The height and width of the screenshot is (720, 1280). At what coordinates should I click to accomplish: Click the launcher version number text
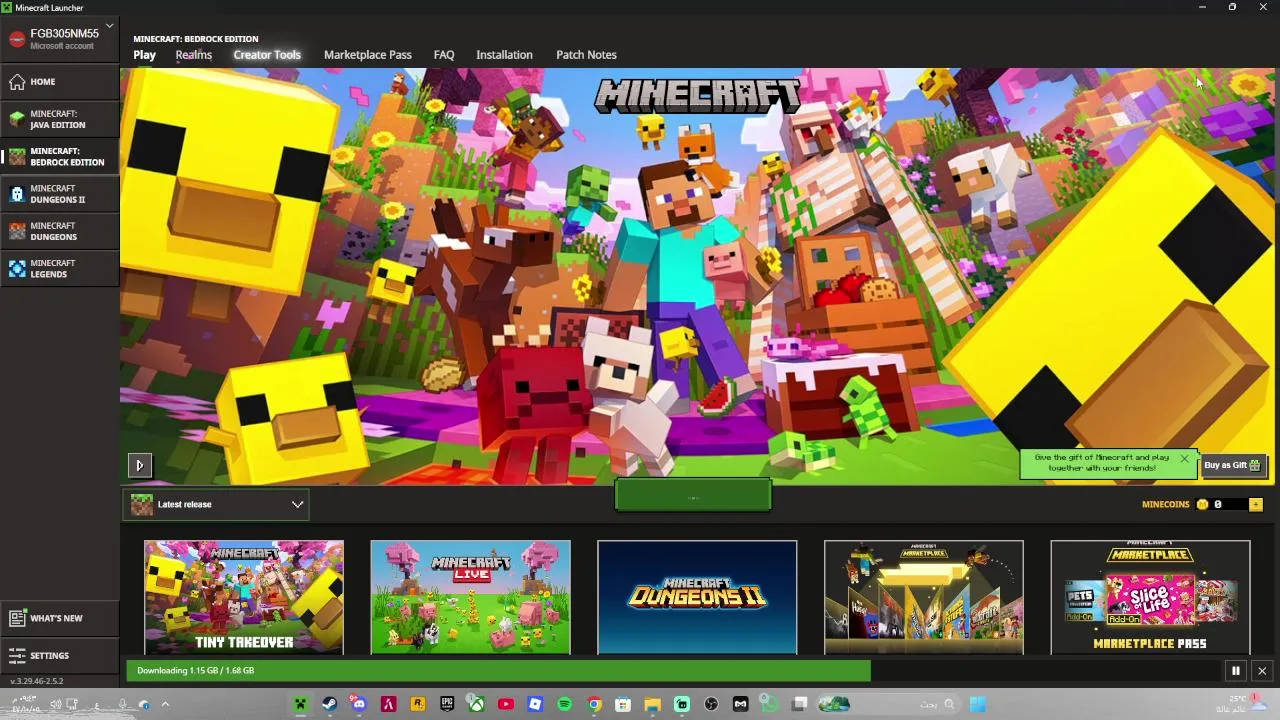coord(36,681)
